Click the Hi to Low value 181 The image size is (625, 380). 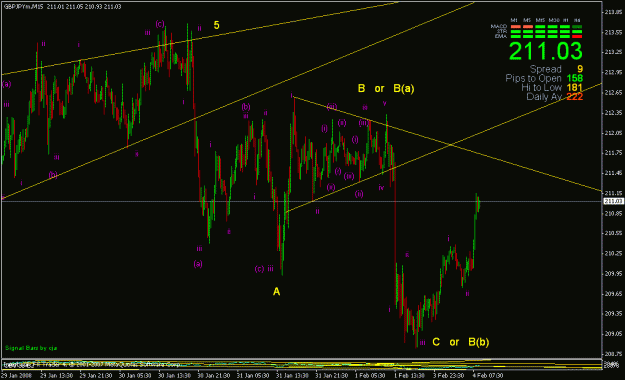[x=574, y=88]
